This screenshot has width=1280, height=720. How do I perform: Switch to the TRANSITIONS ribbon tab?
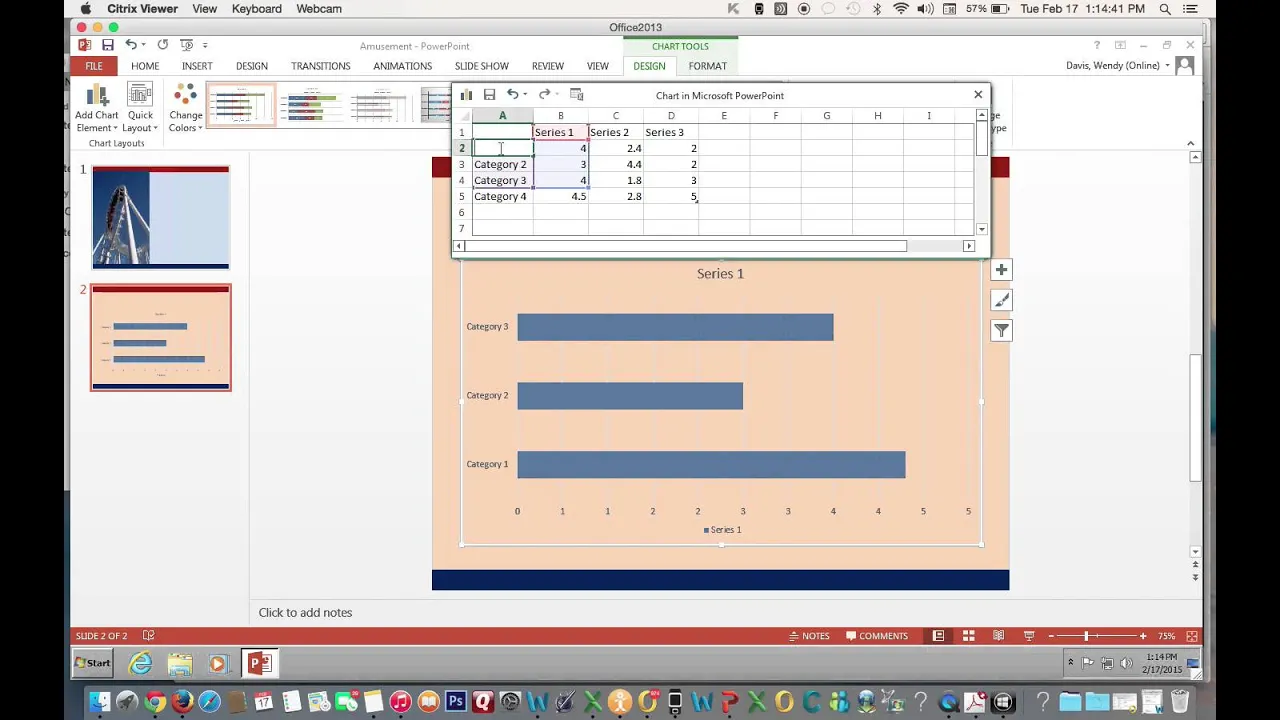pos(320,66)
